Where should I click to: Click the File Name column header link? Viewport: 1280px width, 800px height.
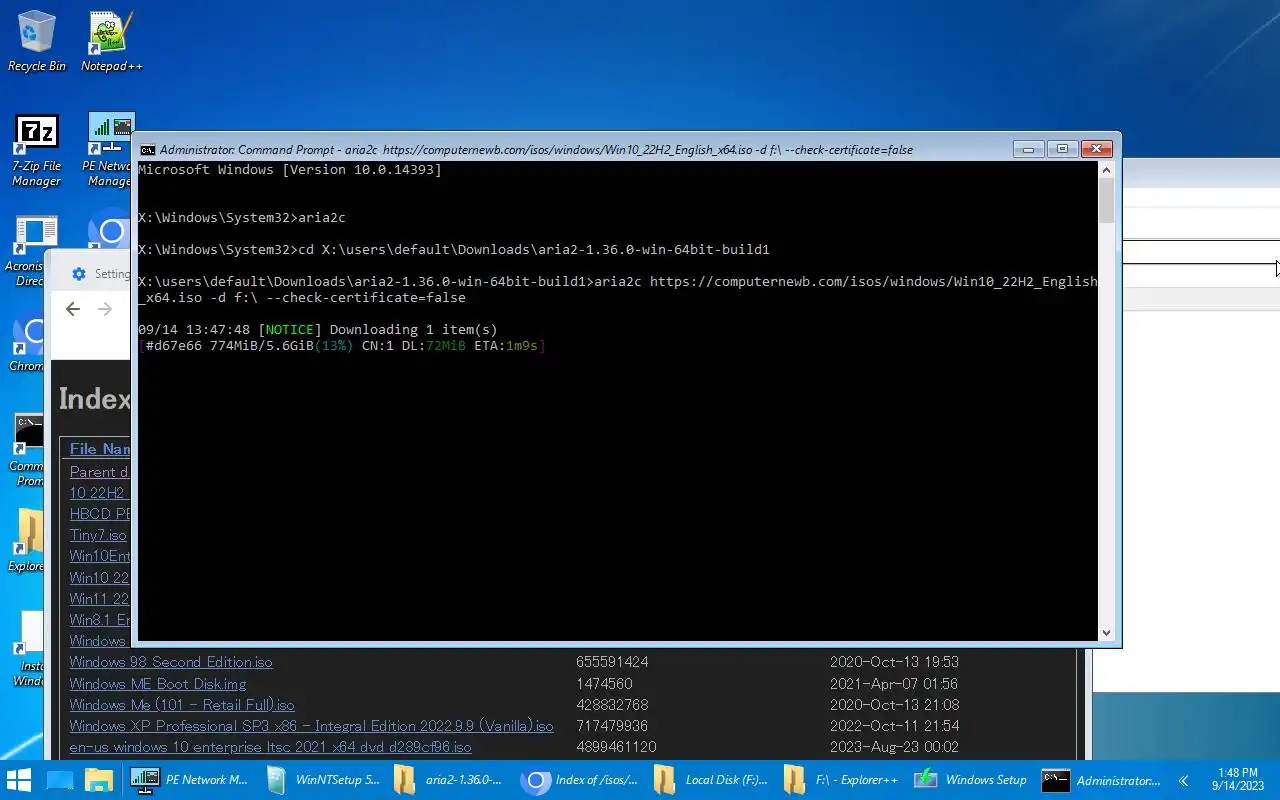click(100, 449)
